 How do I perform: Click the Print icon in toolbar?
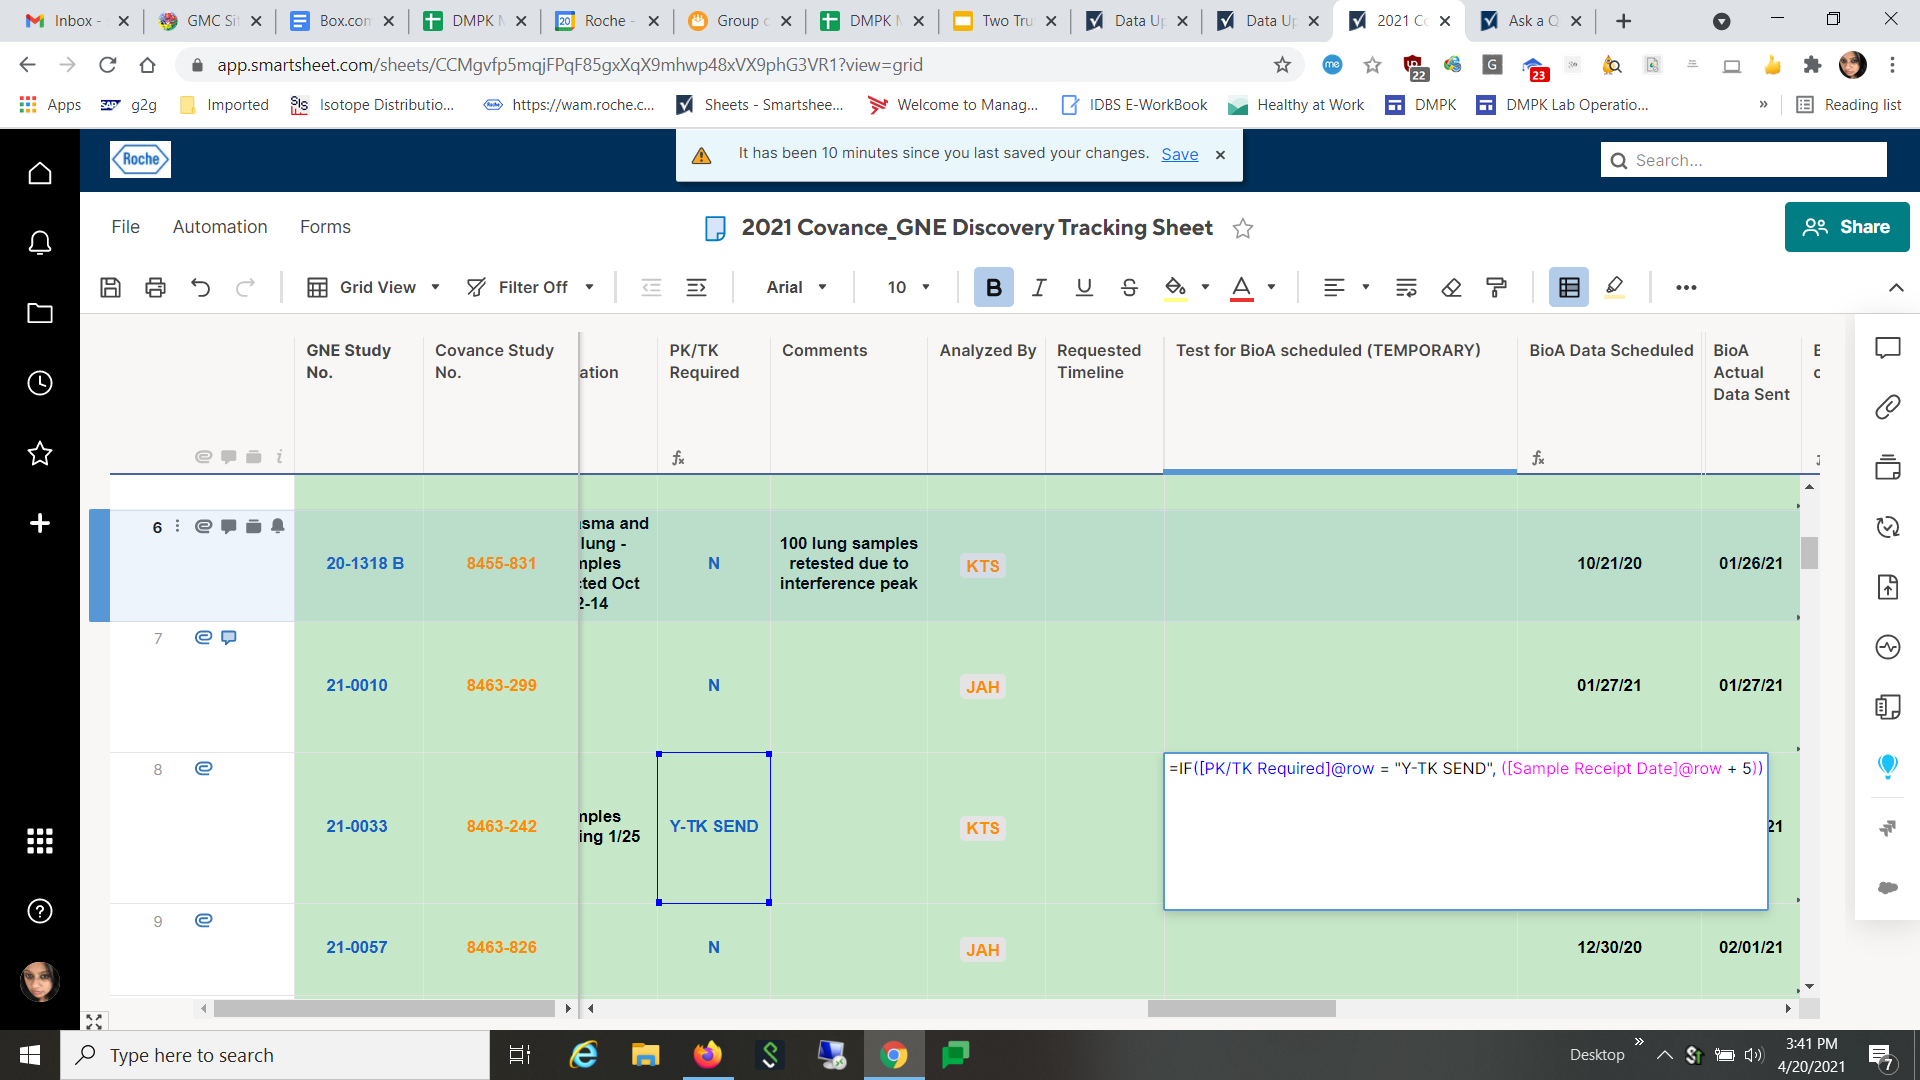pyautogui.click(x=155, y=288)
